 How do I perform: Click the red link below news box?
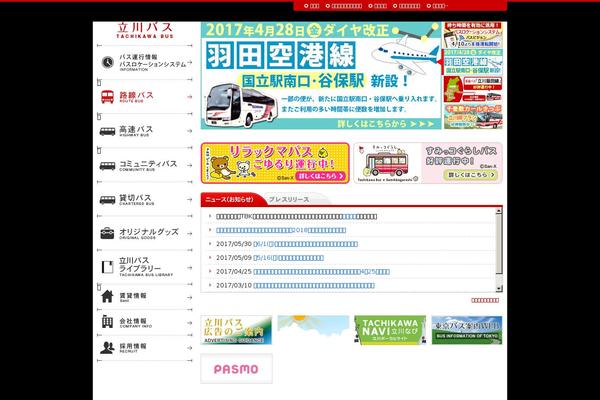pos(485,300)
